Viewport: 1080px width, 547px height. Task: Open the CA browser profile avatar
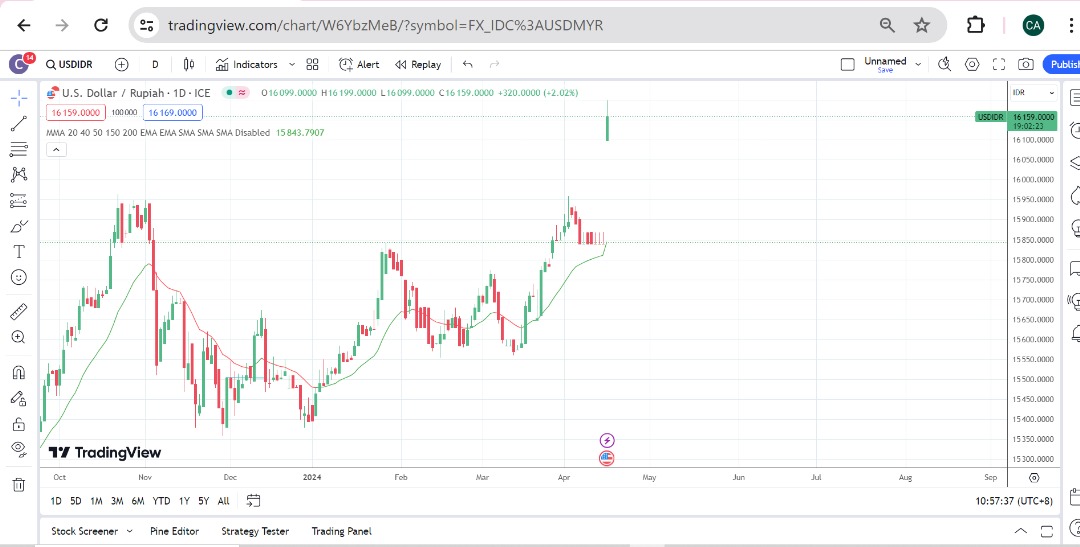1033,25
